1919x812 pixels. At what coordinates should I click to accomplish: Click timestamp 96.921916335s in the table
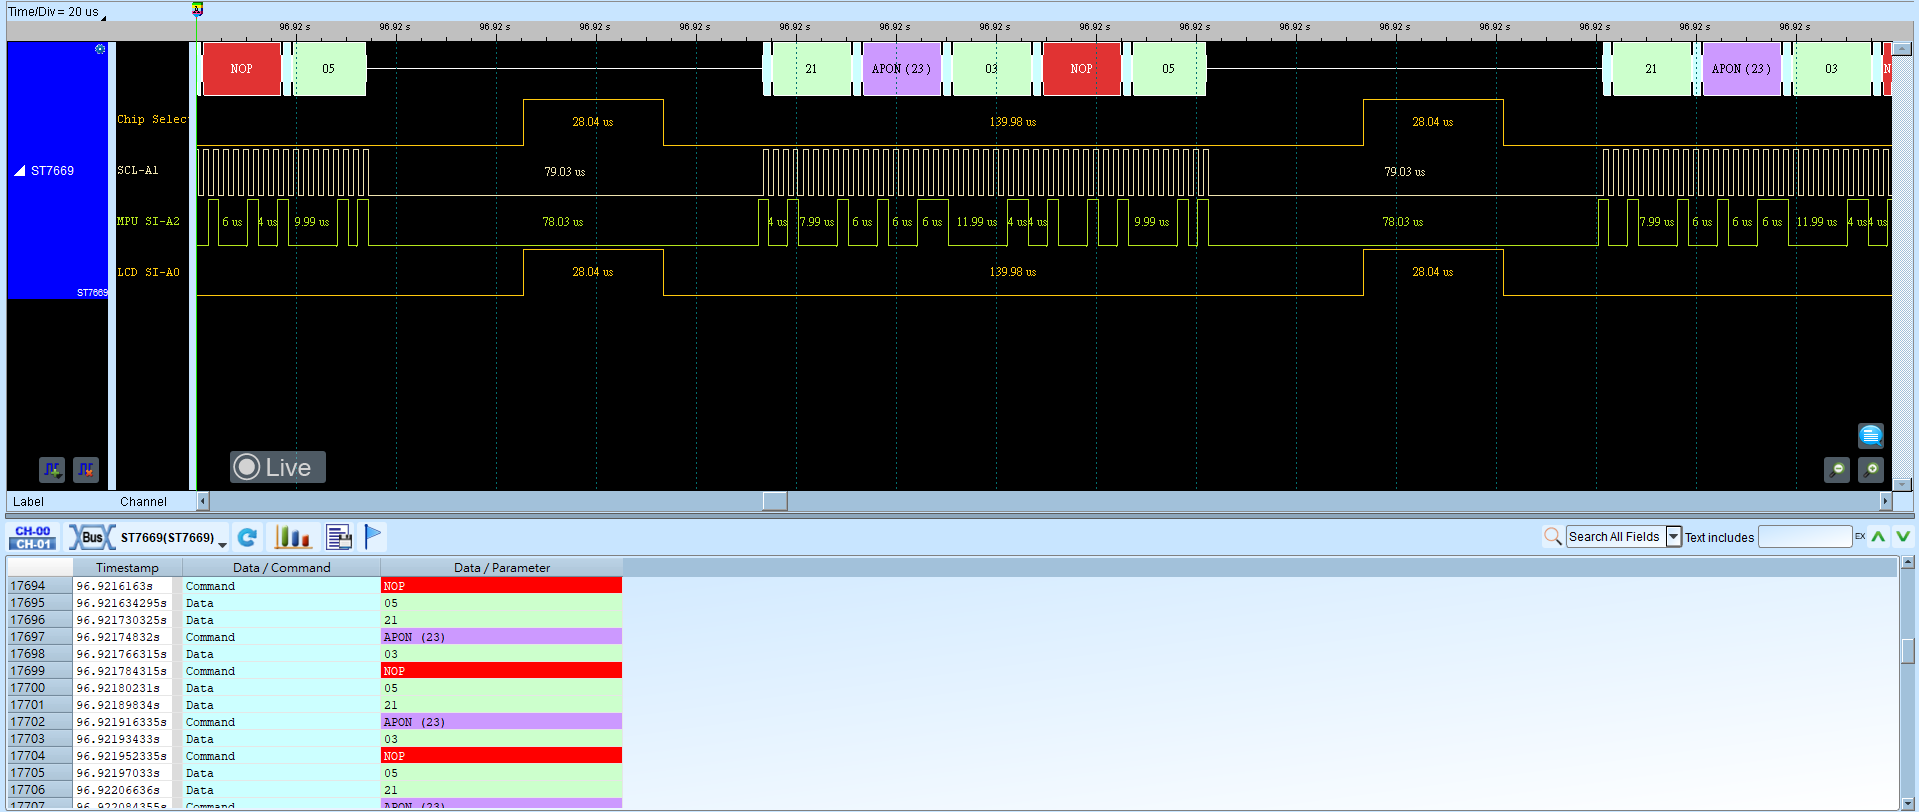pos(122,722)
